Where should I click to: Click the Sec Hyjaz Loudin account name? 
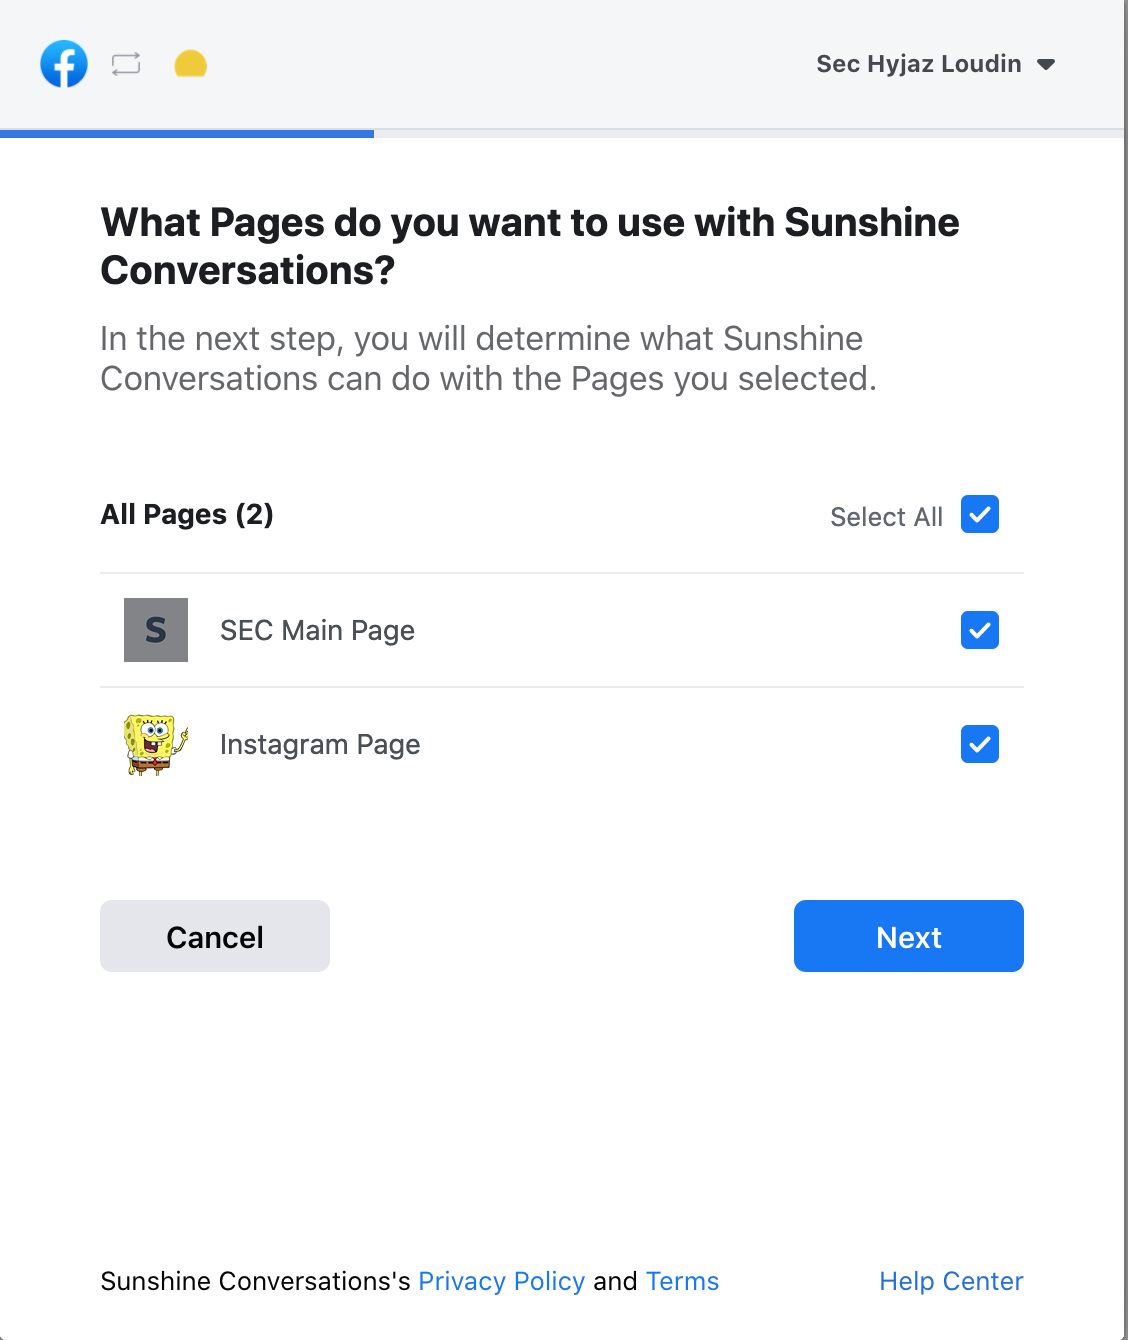click(919, 64)
